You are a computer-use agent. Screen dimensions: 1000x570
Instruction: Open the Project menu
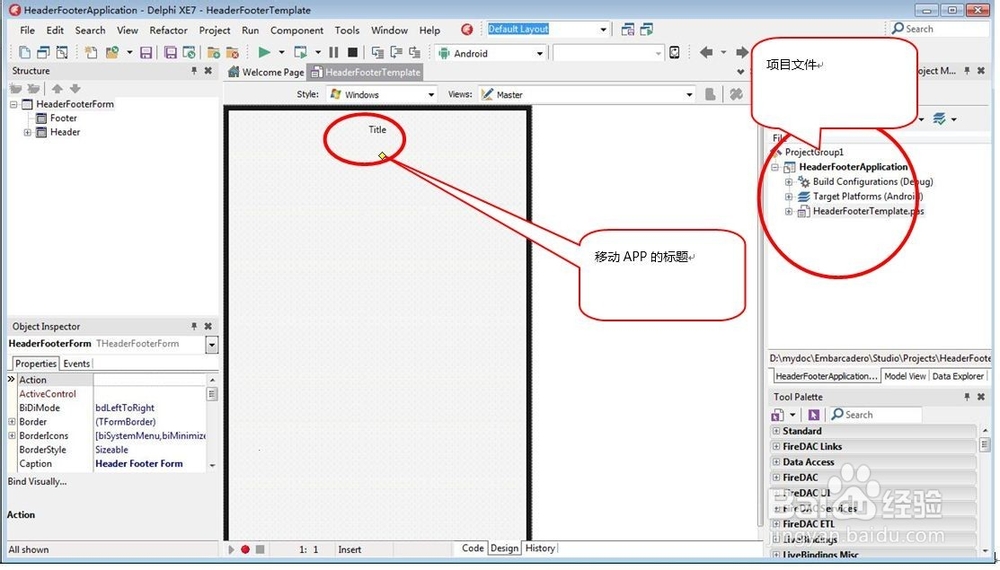click(x=214, y=30)
